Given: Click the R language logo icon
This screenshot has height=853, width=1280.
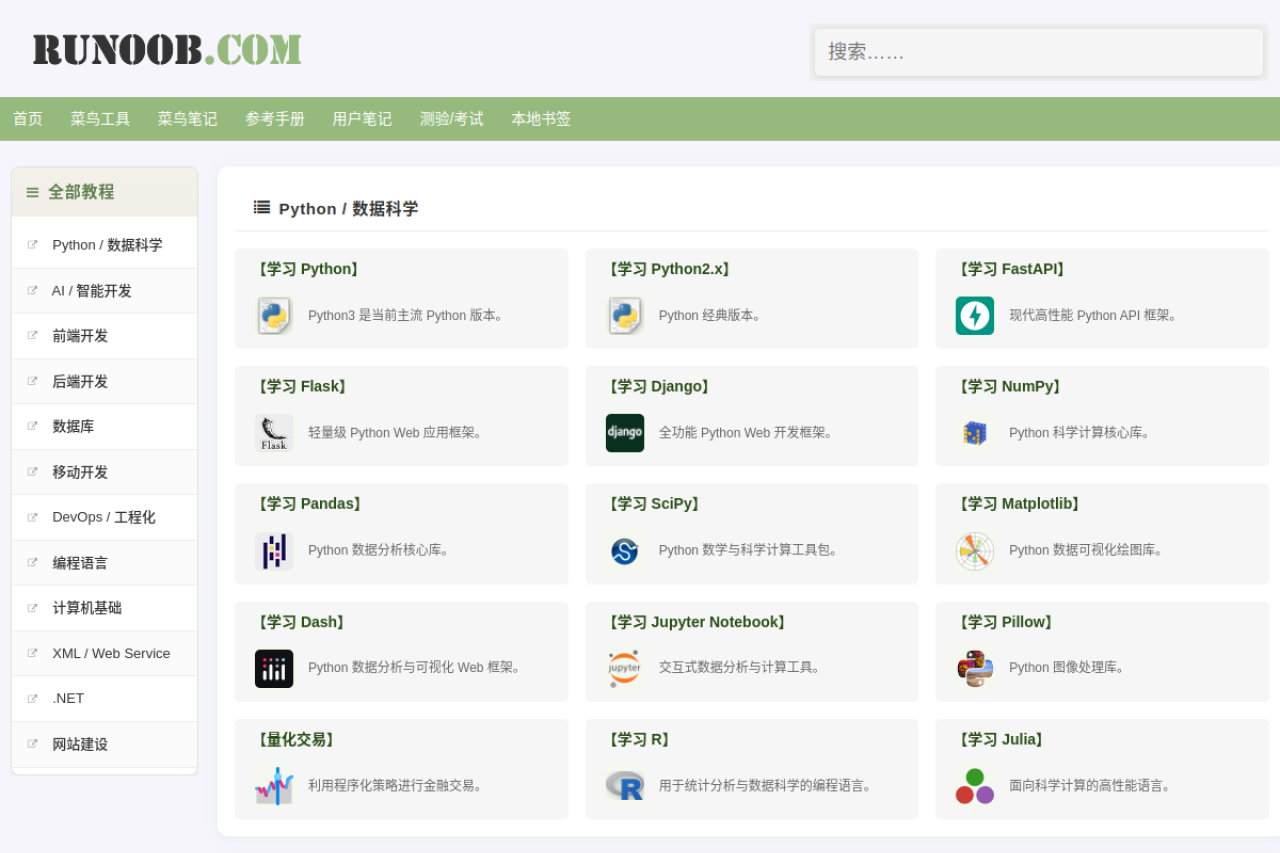Looking at the screenshot, I should (x=625, y=786).
